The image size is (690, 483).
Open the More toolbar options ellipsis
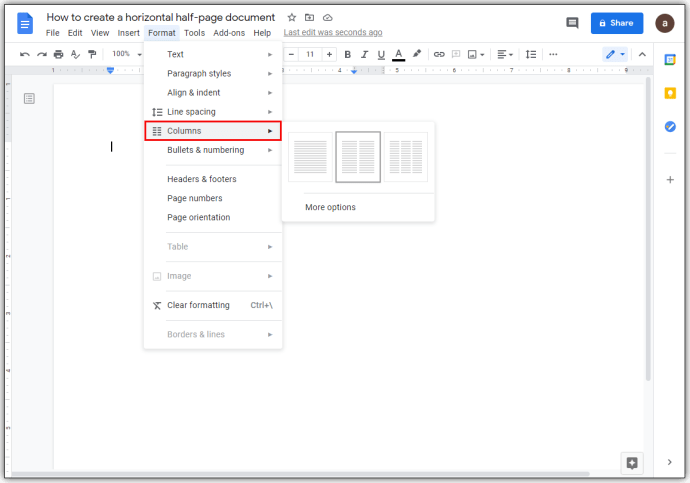(553, 54)
